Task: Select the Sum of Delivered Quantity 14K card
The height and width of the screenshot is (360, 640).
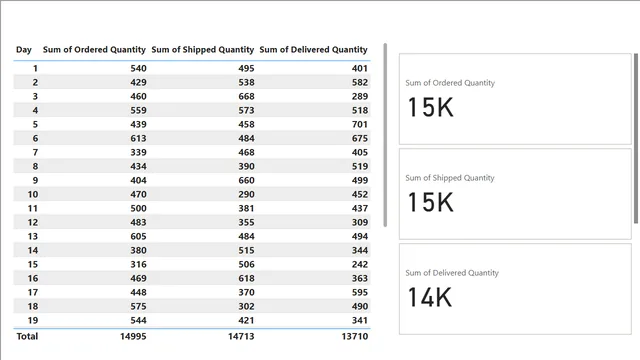Action: coord(515,289)
